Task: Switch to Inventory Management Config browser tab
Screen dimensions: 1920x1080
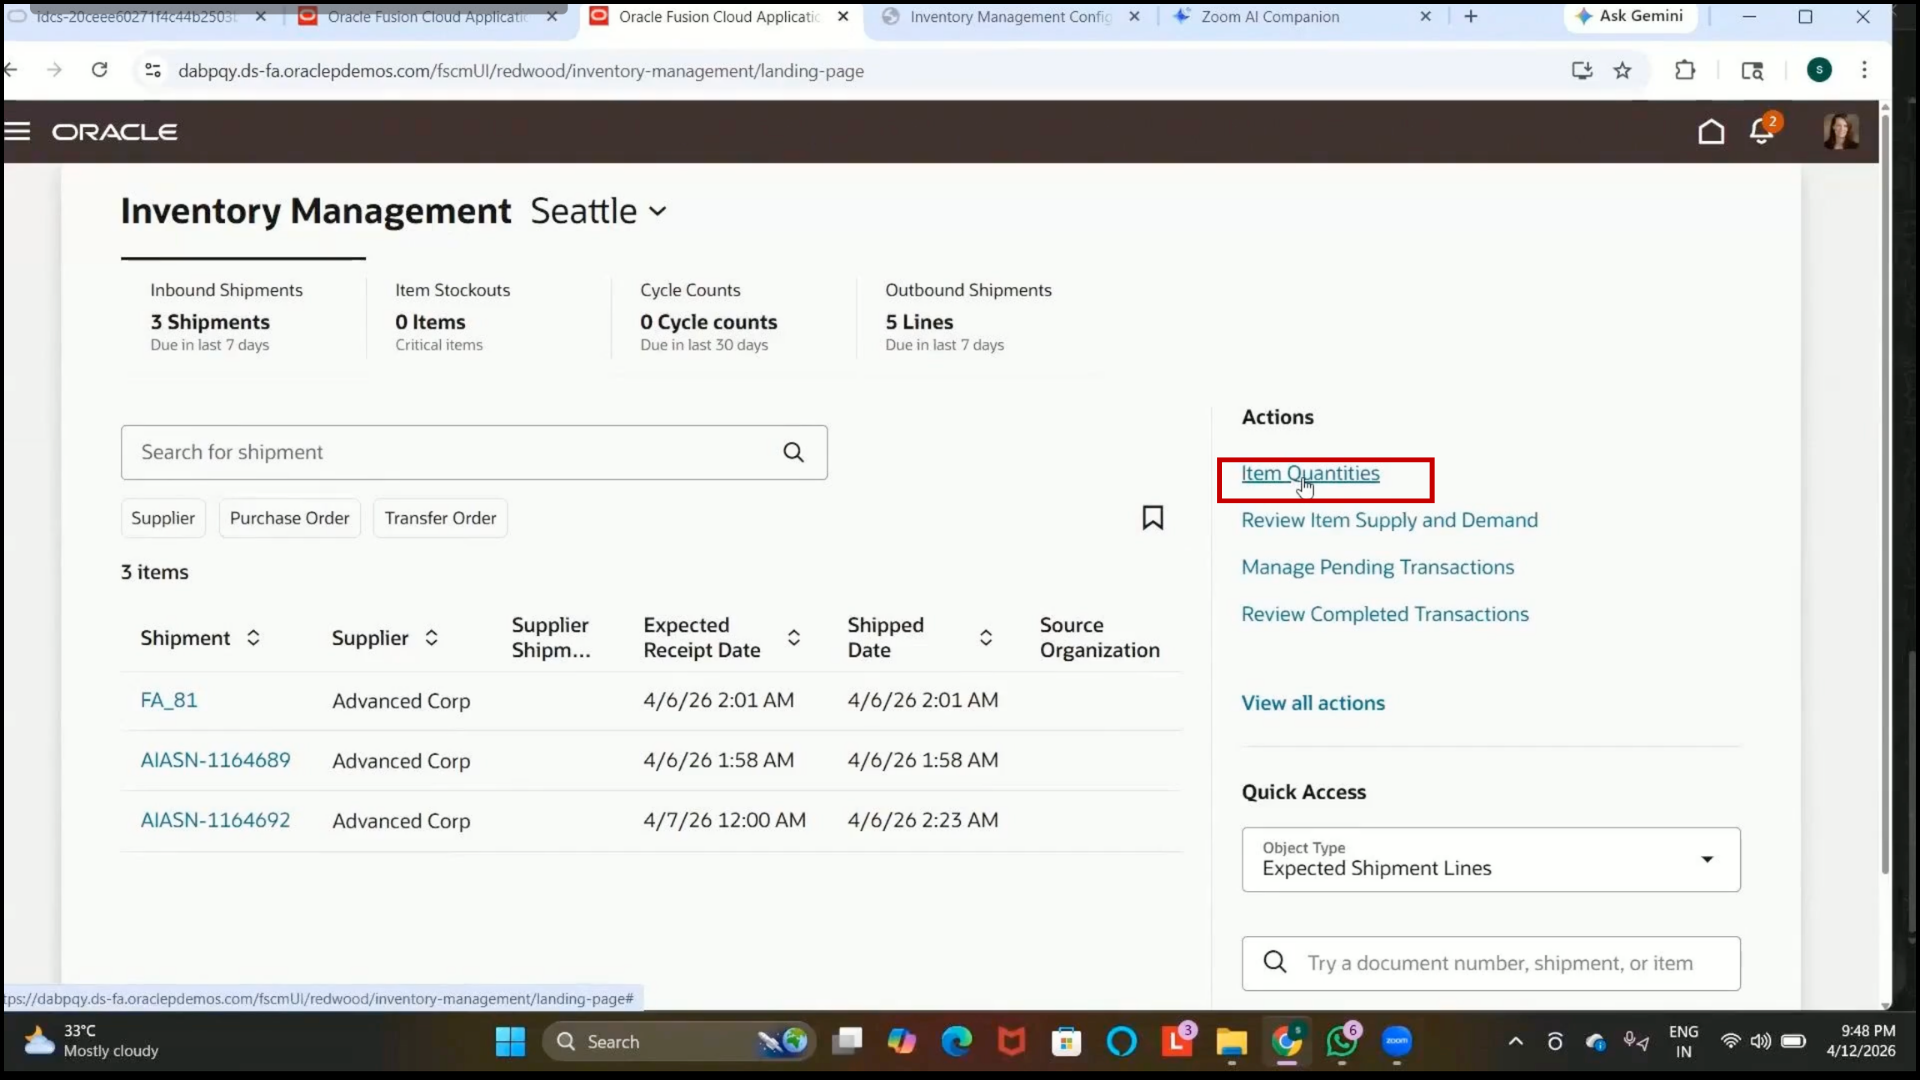Action: pos(1010,17)
